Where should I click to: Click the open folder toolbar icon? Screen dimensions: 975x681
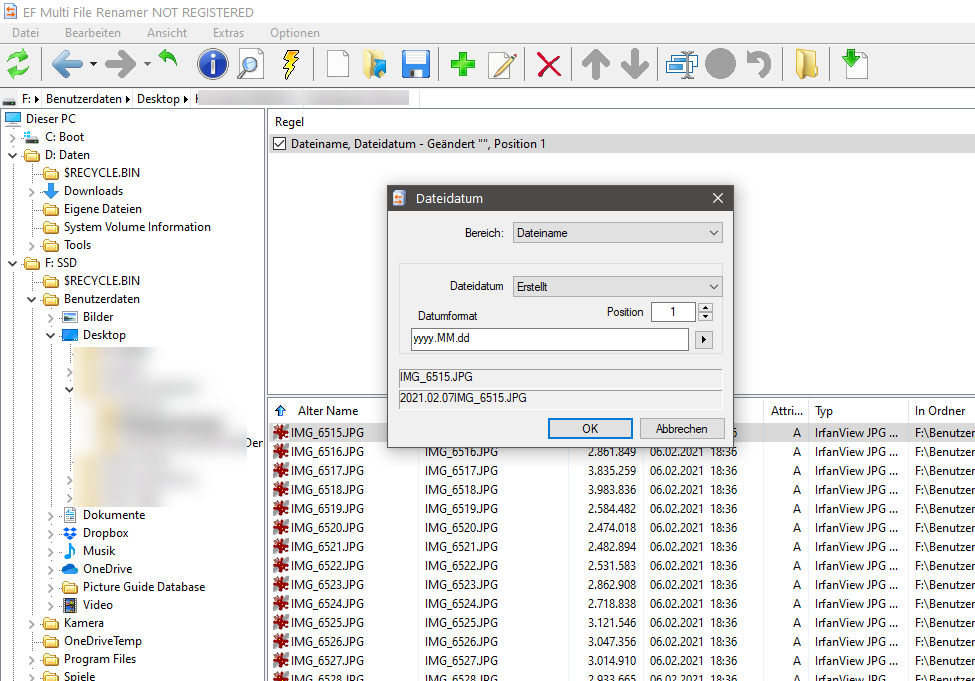[375, 64]
